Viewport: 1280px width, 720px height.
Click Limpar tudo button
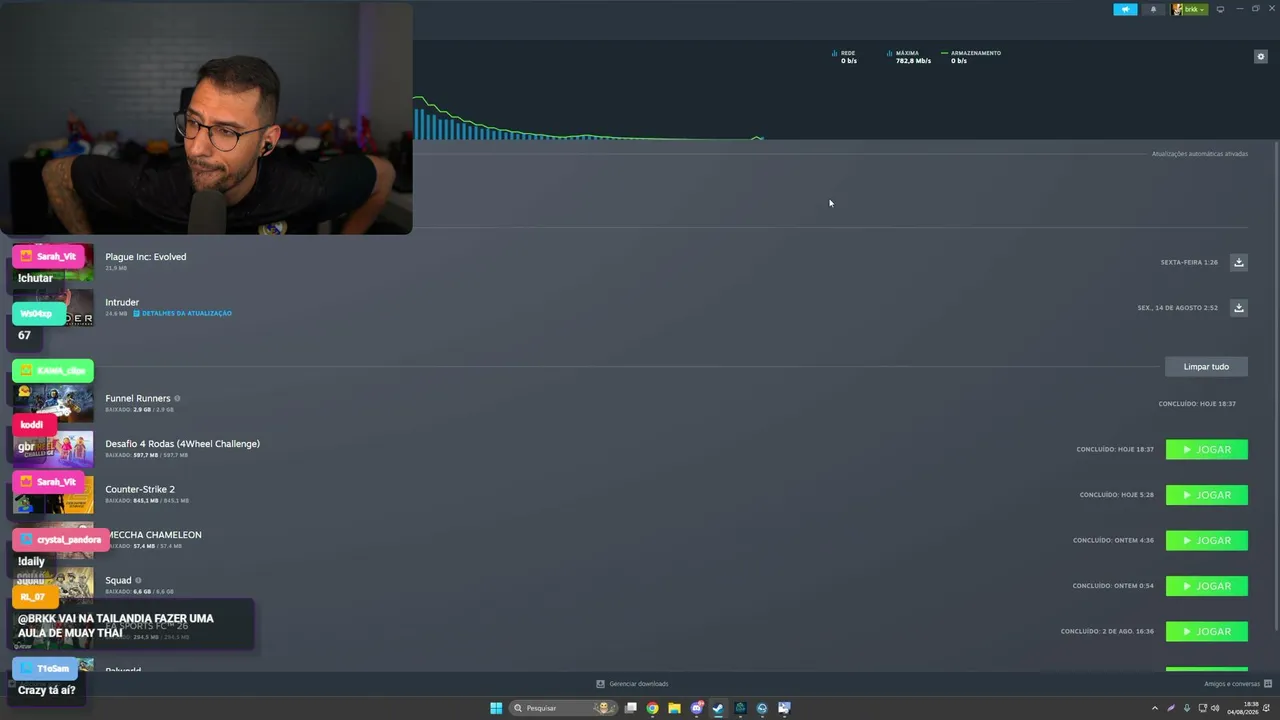1206,367
